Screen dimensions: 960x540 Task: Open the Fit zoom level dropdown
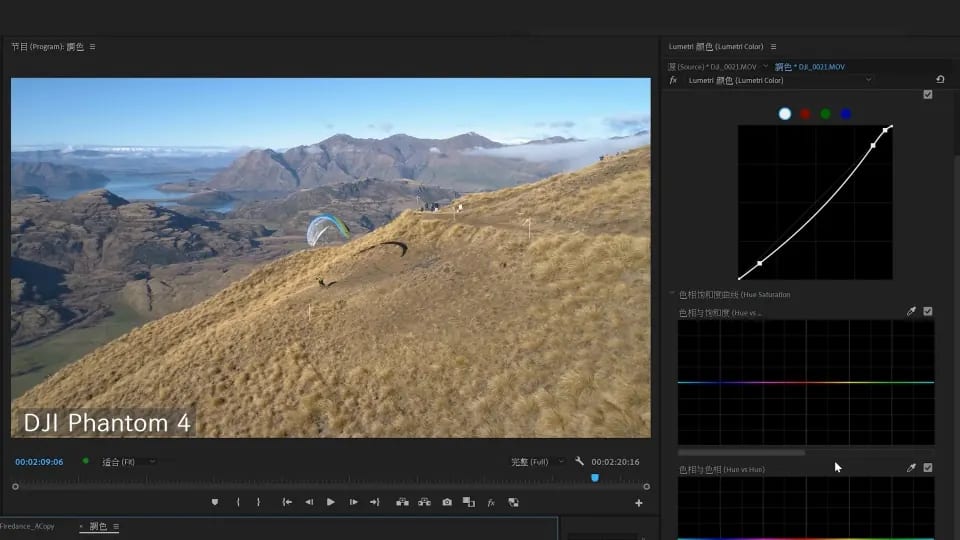[129, 462]
